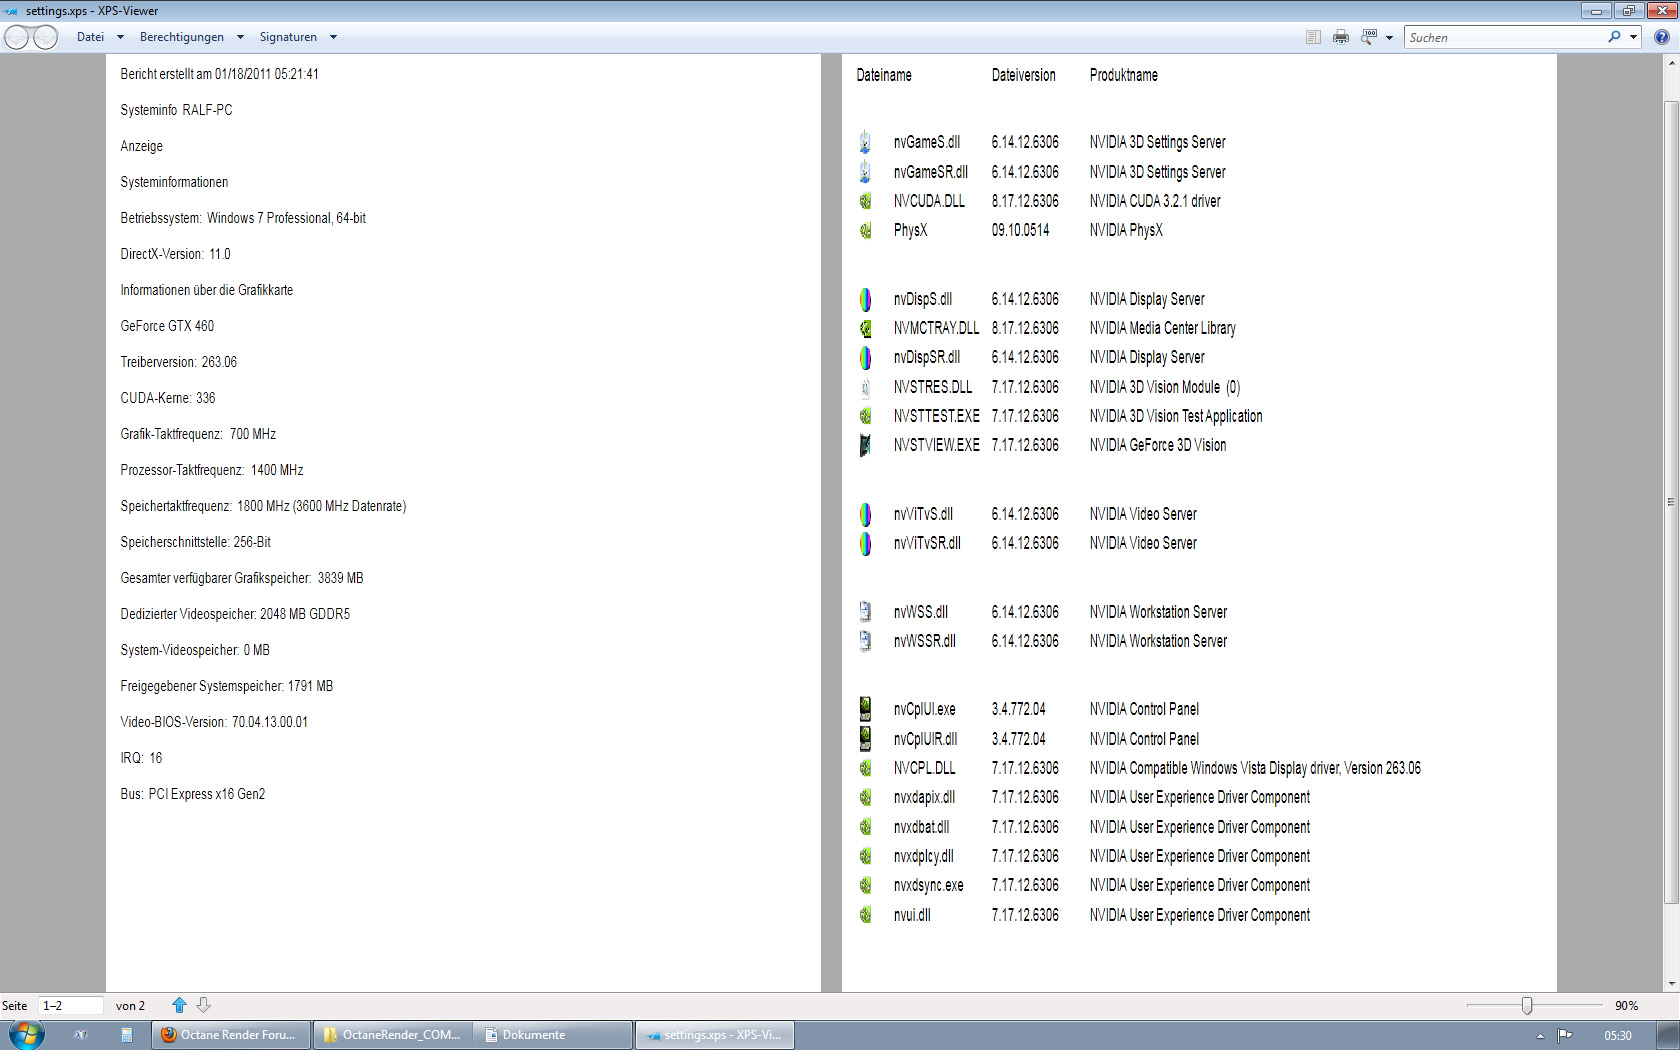Click the nvWSS.dll file icon
Screen dimensions: 1680x1050
coord(865,612)
